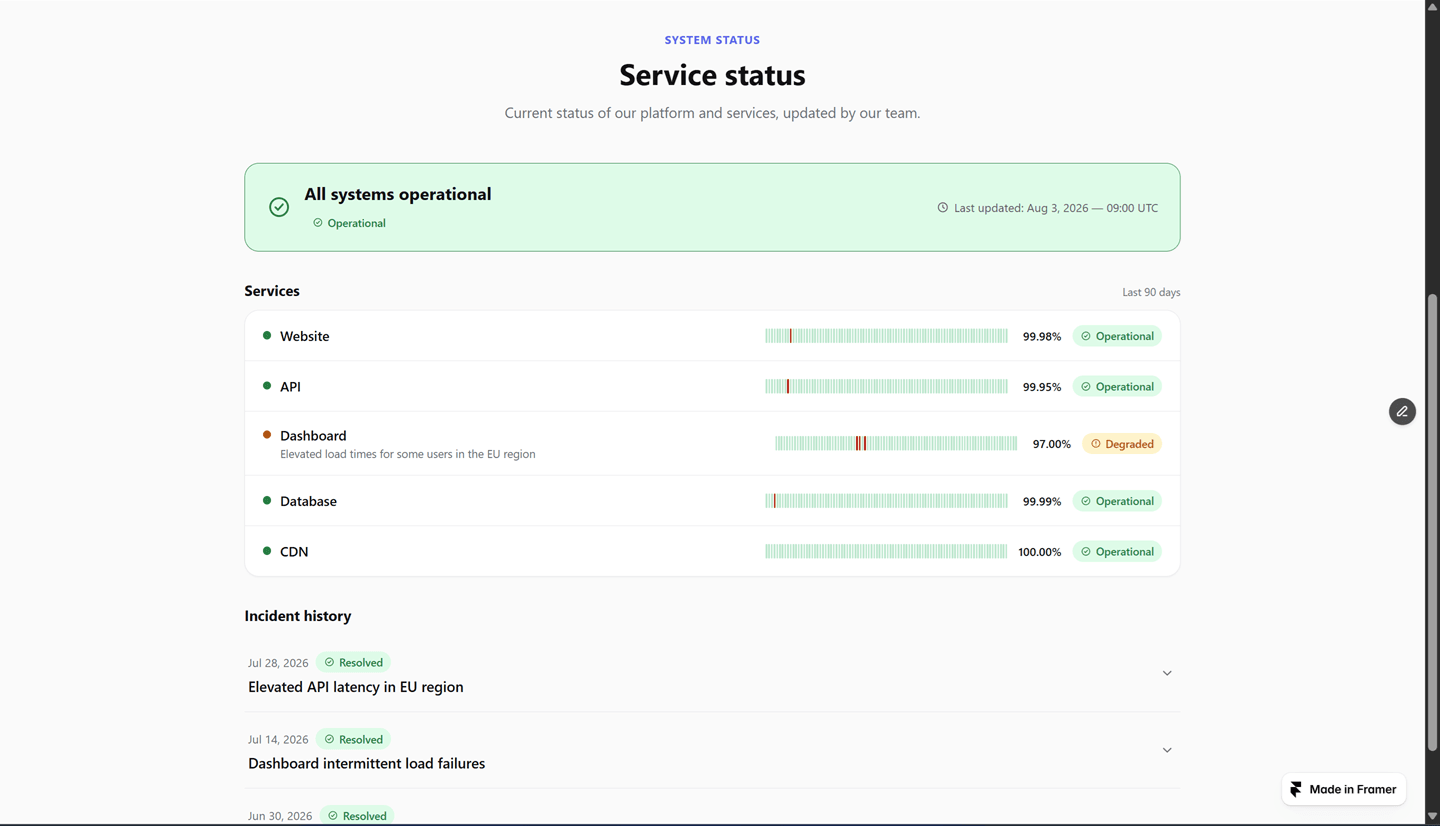Click the Framer logo icon

[1296, 789]
